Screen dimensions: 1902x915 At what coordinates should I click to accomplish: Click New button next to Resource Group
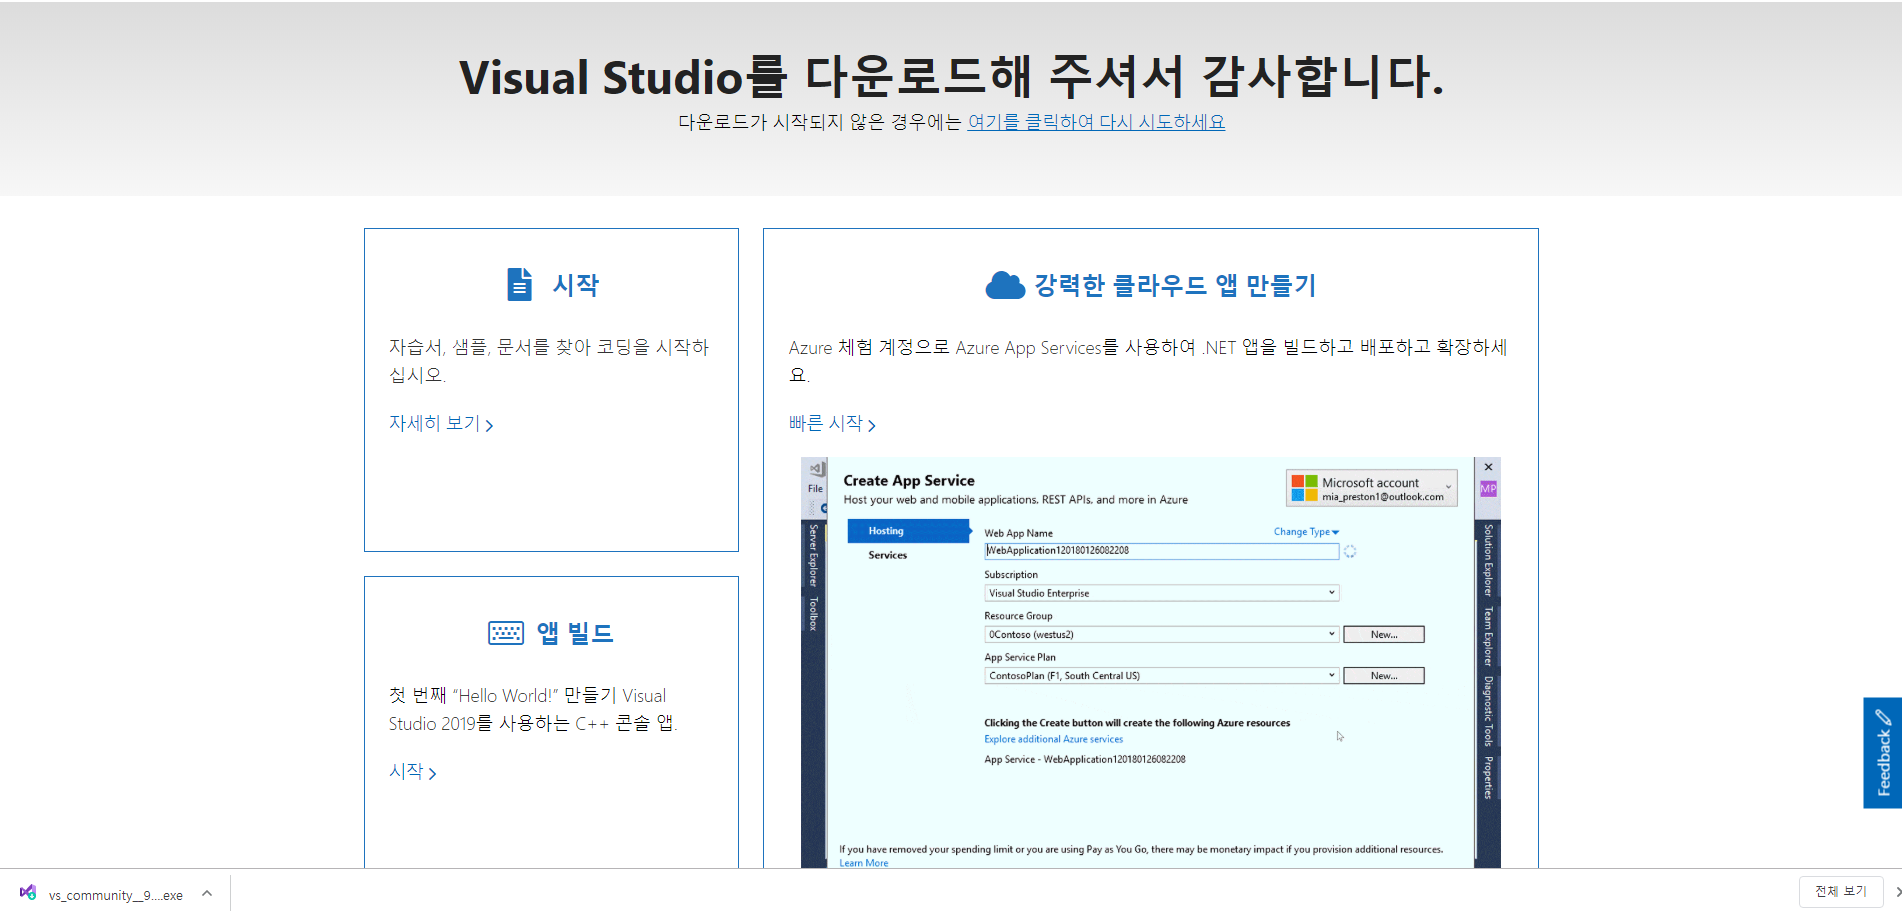coord(1384,634)
